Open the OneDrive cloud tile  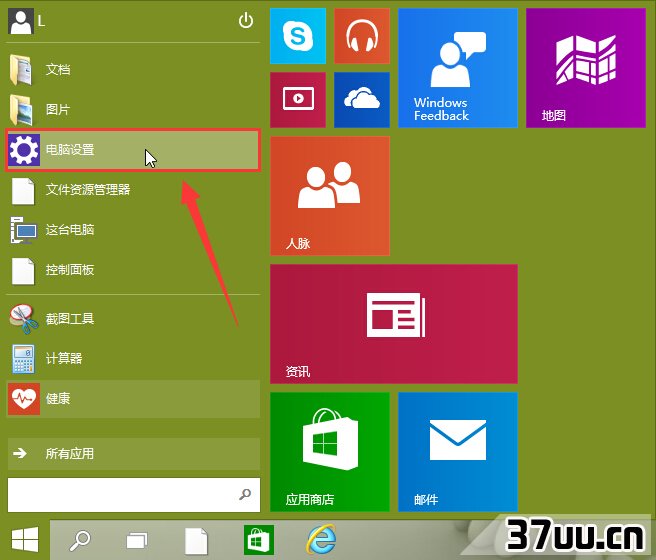pos(362,100)
